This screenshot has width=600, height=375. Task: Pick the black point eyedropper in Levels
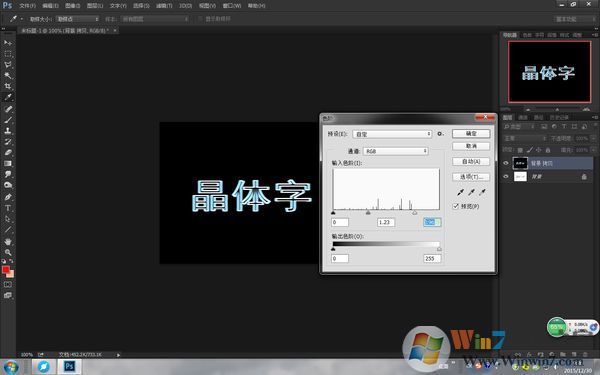[460, 192]
